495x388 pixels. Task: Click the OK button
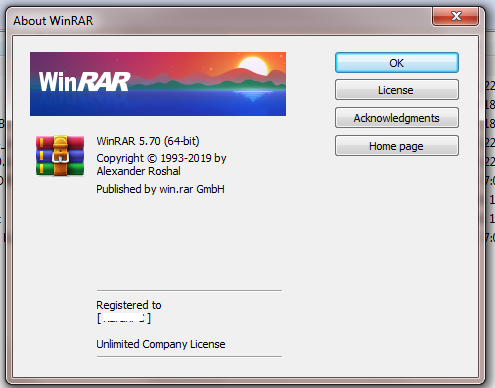coord(397,62)
